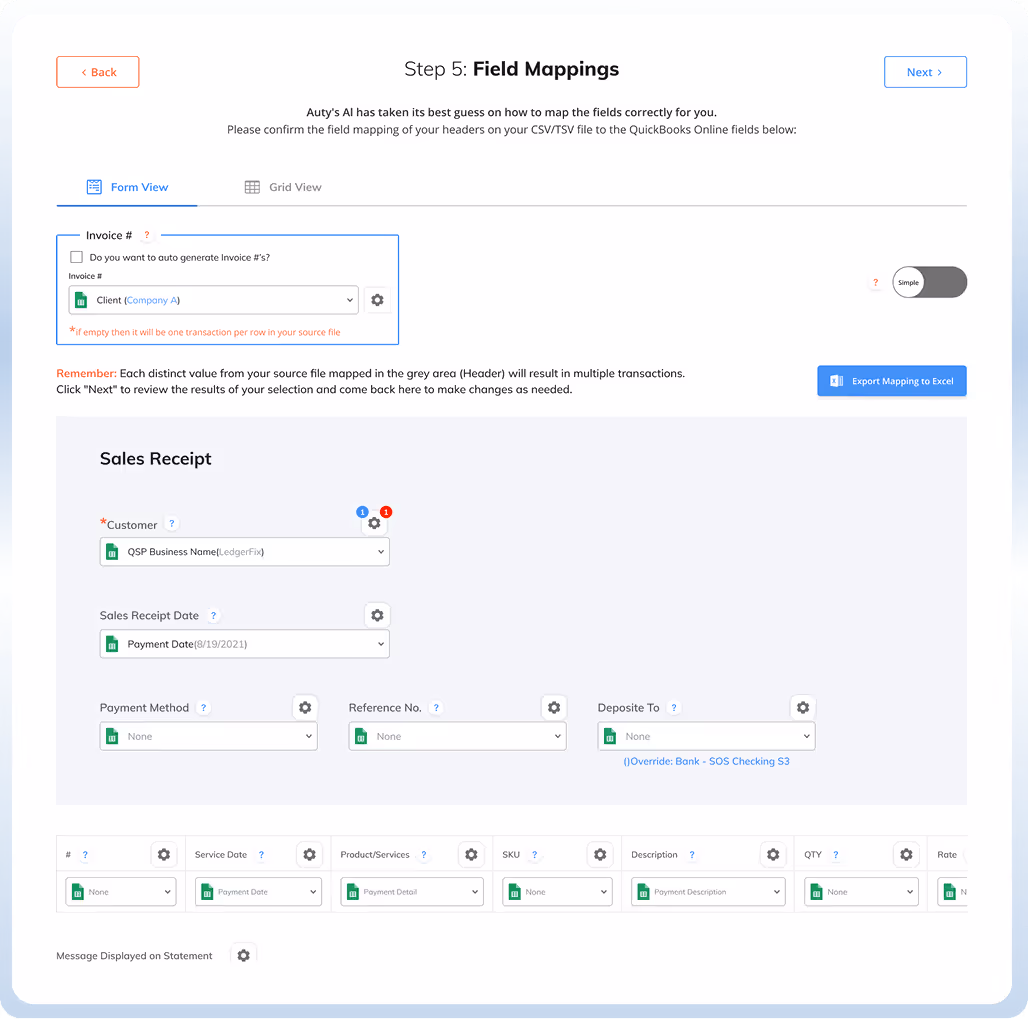This screenshot has width=1028, height=1019.
Task: Open Product/Services column settings gear
Action: [x=471, y=855]
